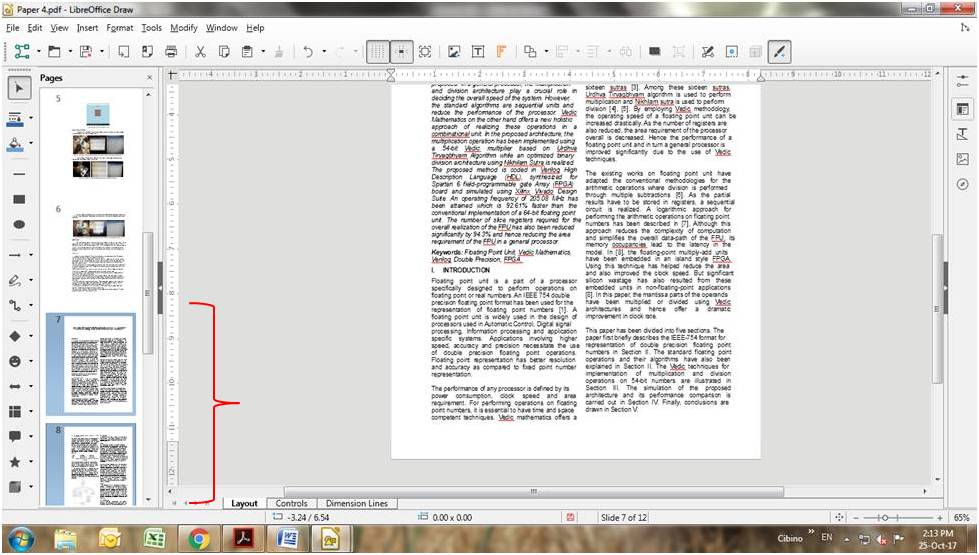Switch to the Controls layer tab
Screen dimensions: 979x555
pos(292,503)
